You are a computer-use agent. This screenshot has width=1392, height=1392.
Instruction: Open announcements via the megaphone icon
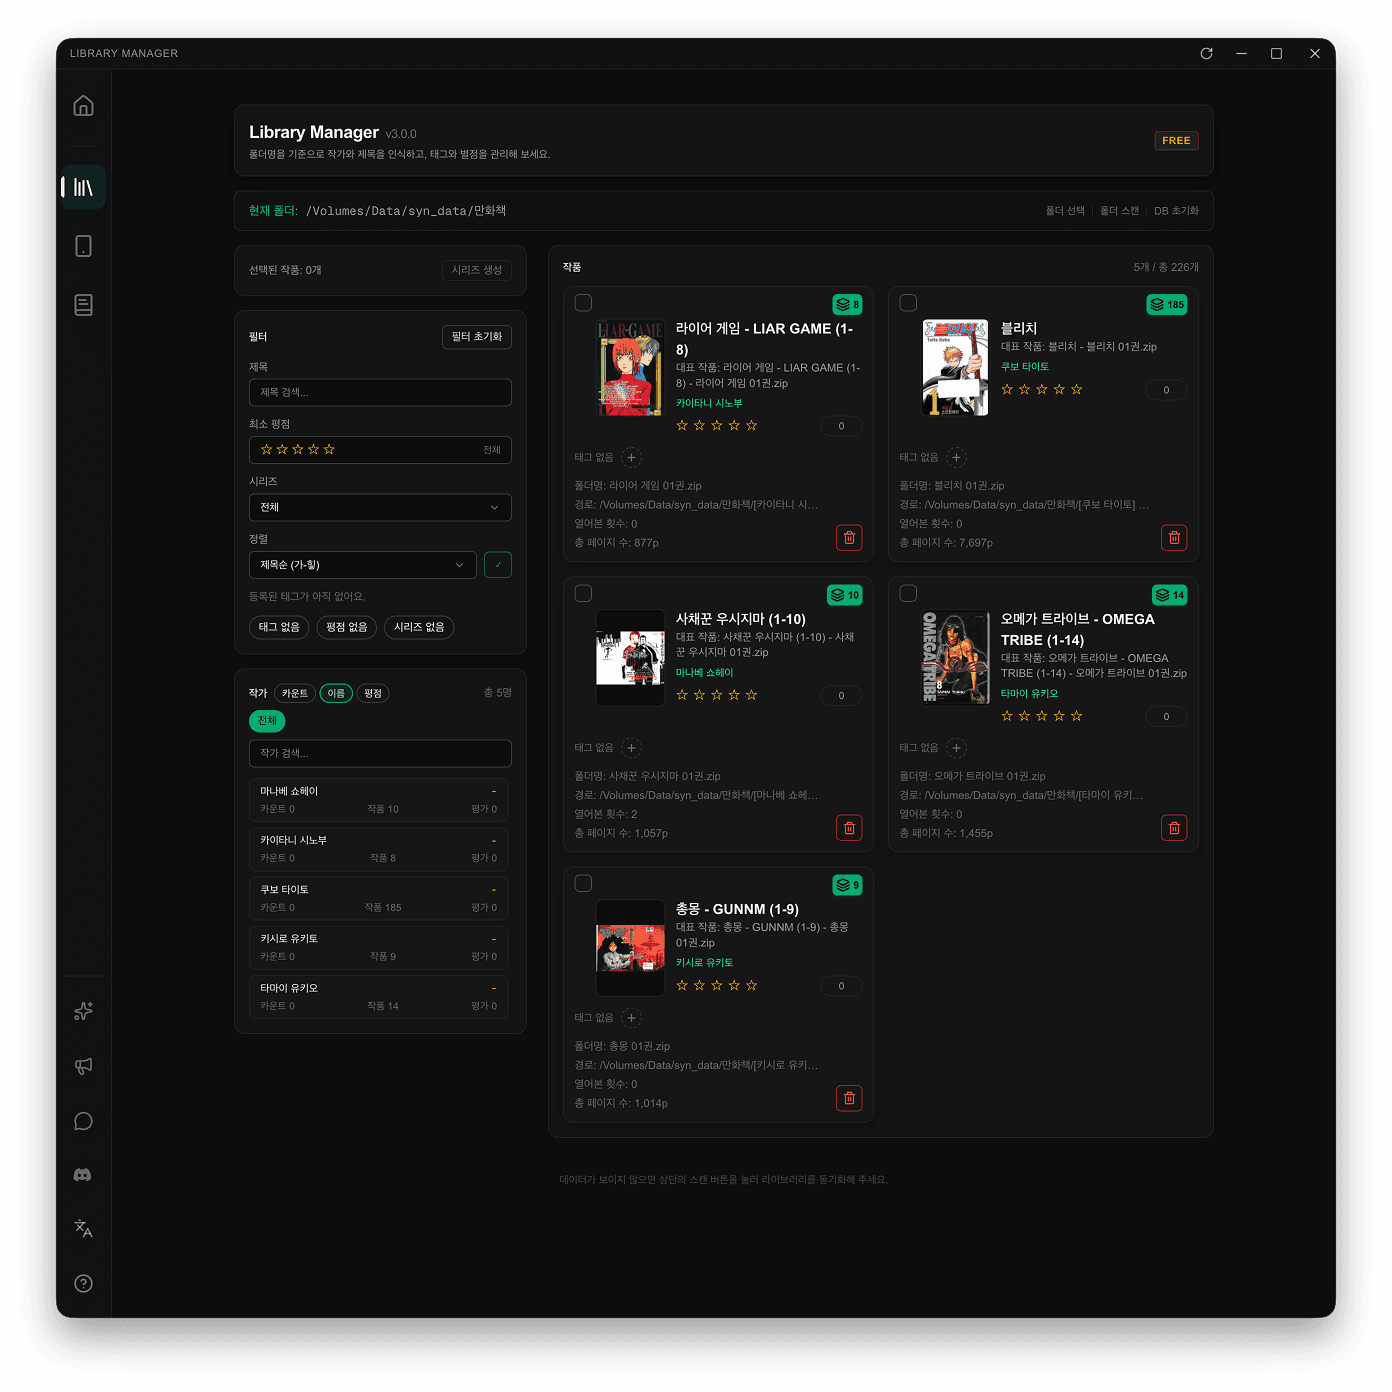click(x=83, y=1066)
